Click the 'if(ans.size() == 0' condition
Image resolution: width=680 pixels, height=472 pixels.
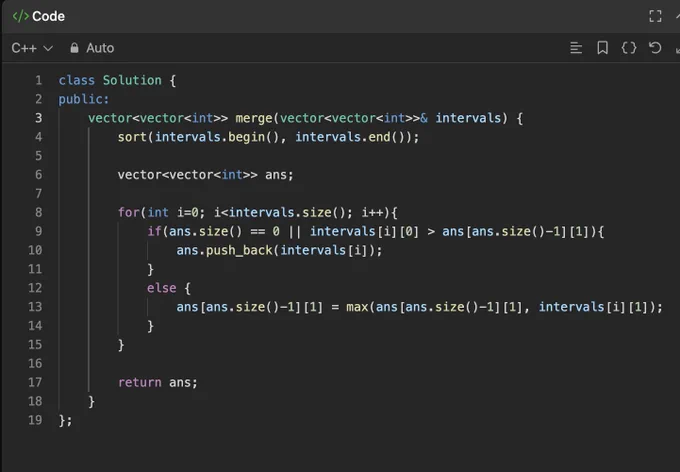[x=213, y=231]
